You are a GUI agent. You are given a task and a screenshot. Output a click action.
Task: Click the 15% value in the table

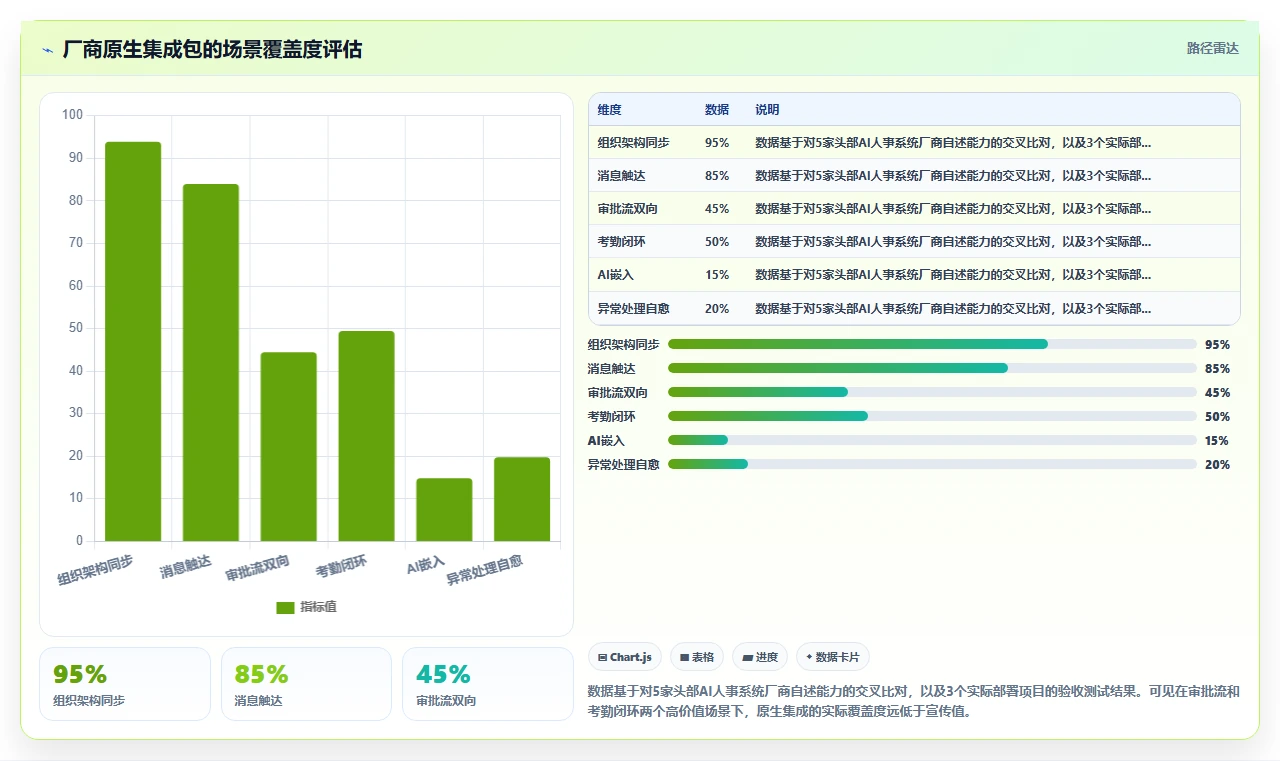click(x=717, y=275)
